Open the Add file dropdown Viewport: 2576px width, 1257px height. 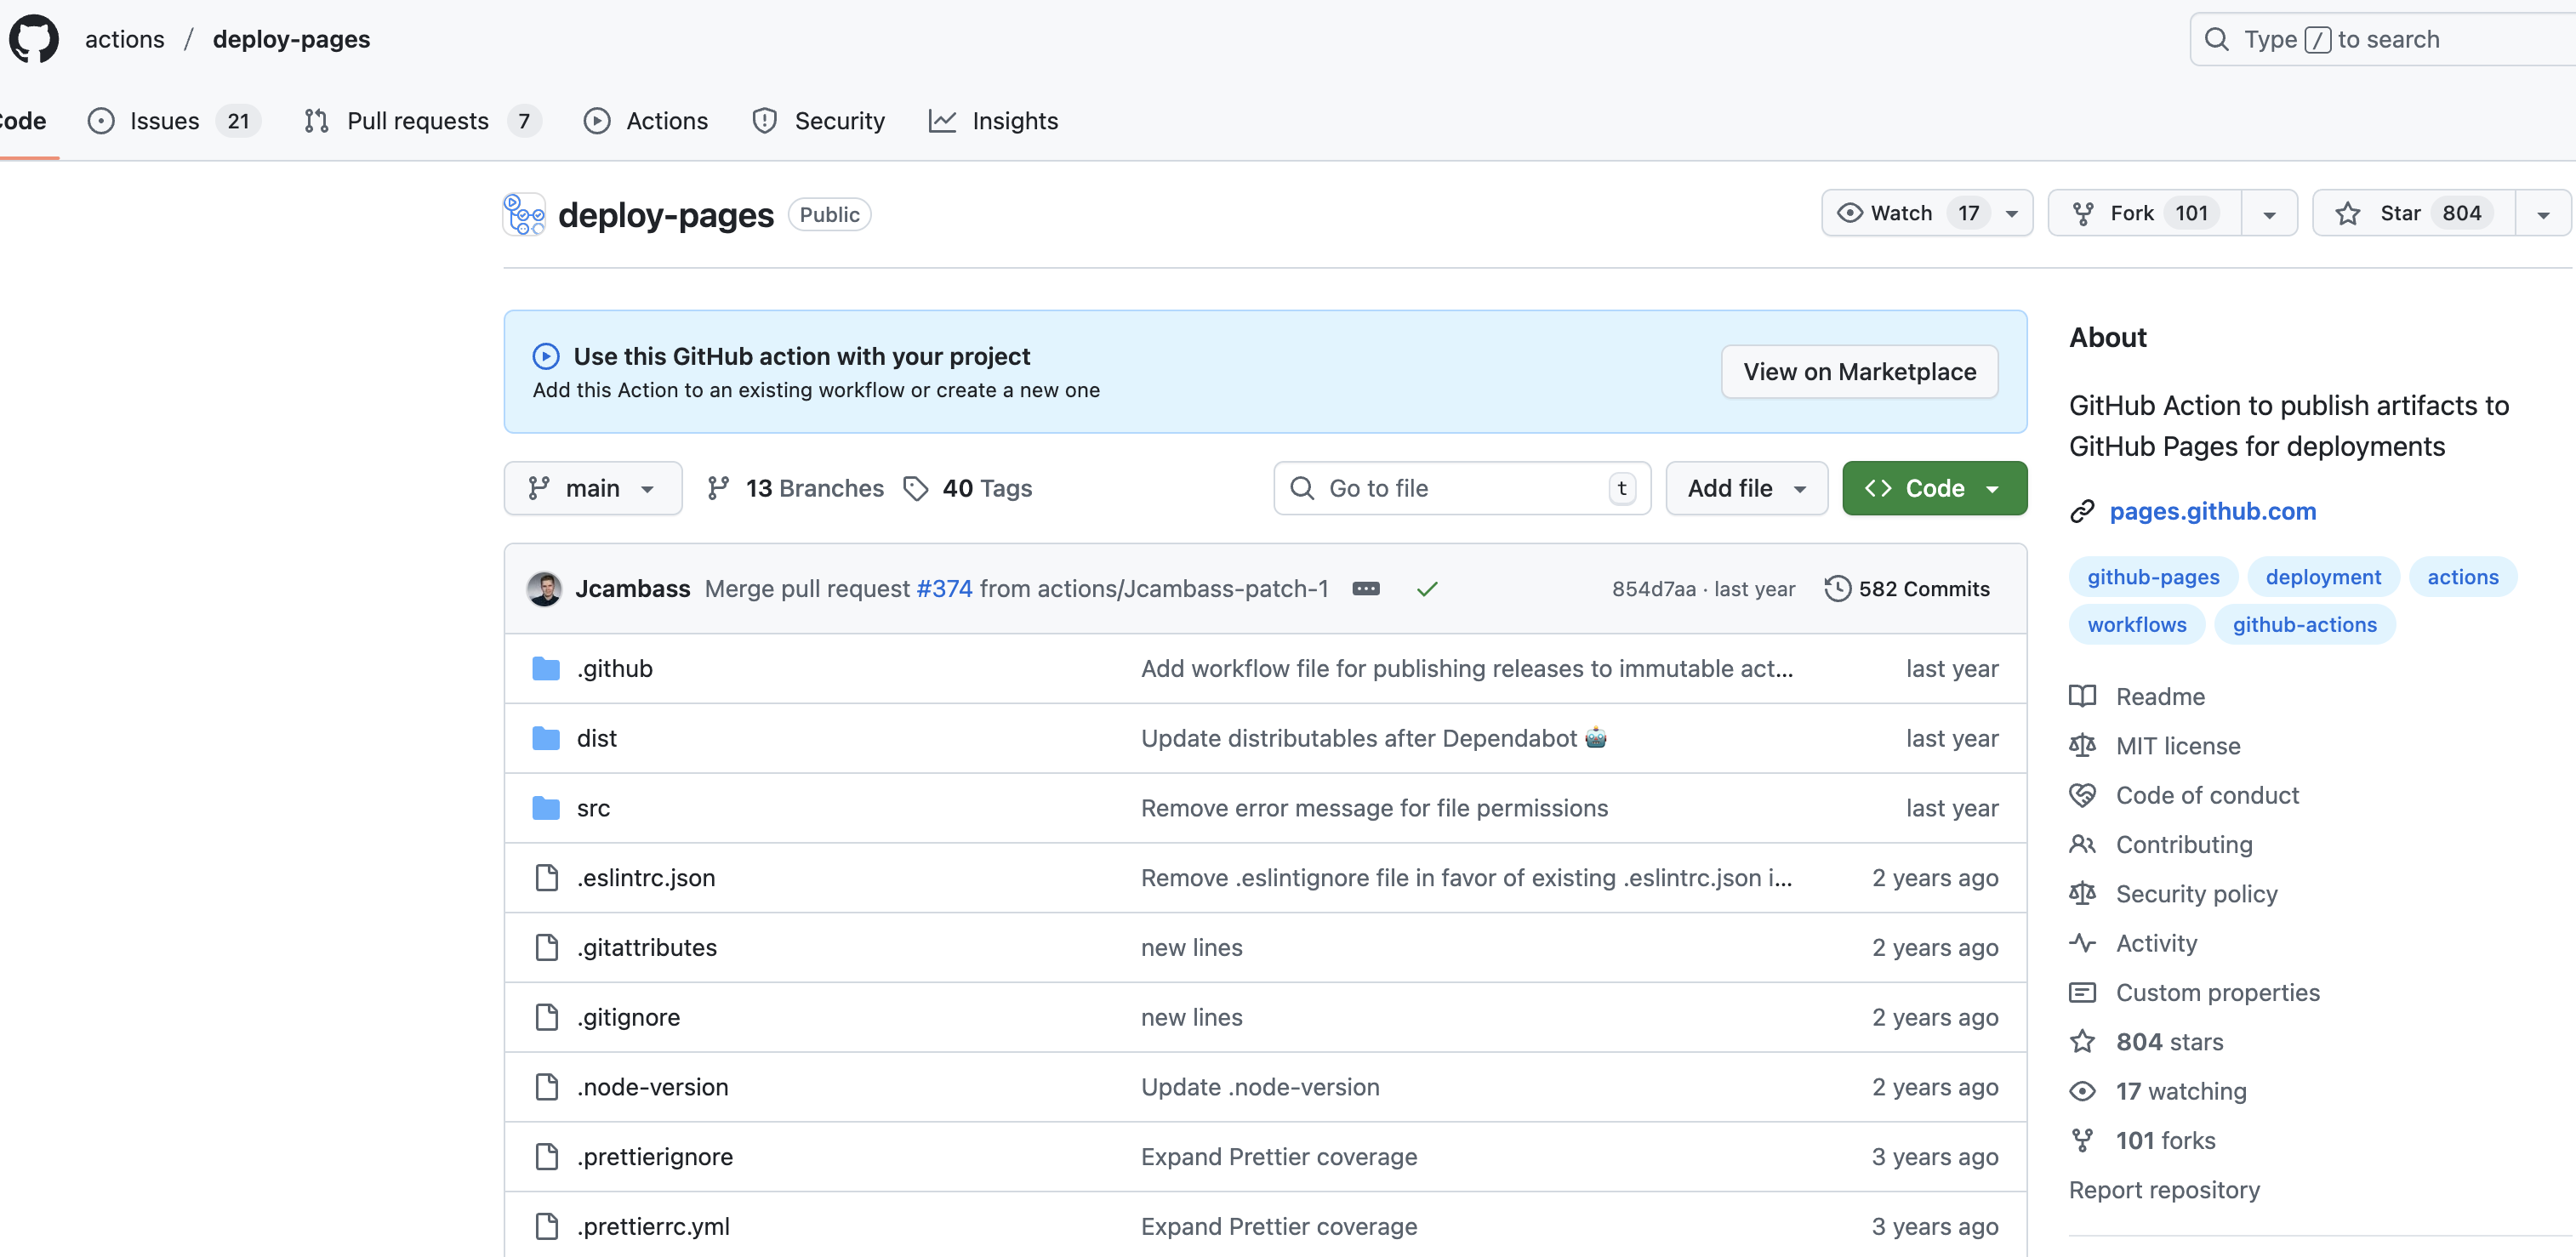point(1746,488)
